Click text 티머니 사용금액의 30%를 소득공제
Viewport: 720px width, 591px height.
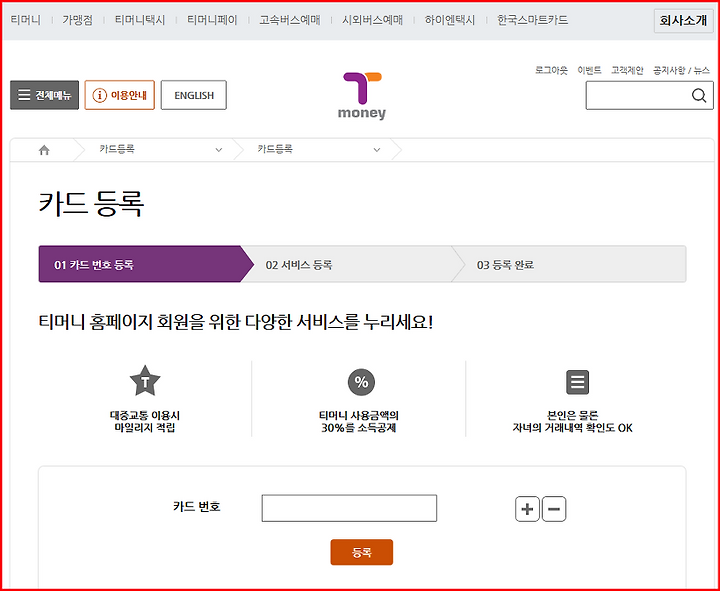[x=359, y=422]
